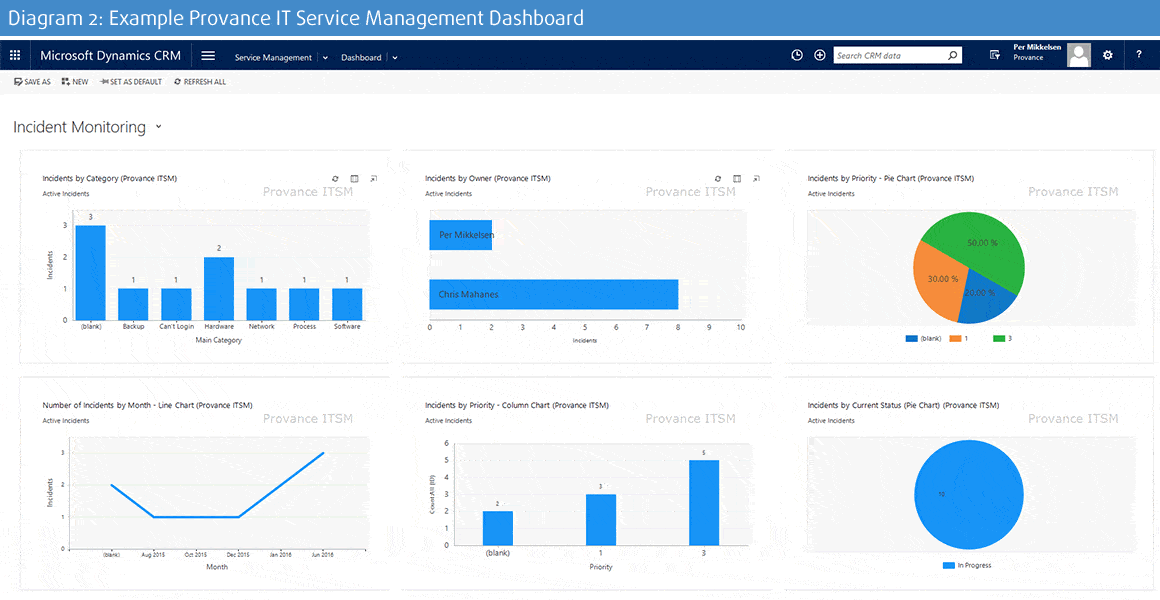Click the Process category bar
This screenshot has height=600, width=1160.
[x=304, y=304]
